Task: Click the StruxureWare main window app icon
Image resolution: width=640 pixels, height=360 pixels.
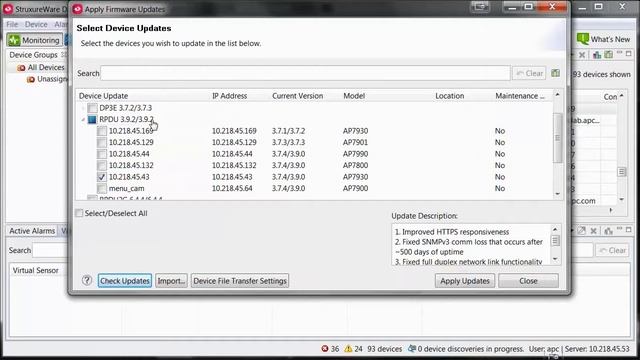Action: click(8, 9)
